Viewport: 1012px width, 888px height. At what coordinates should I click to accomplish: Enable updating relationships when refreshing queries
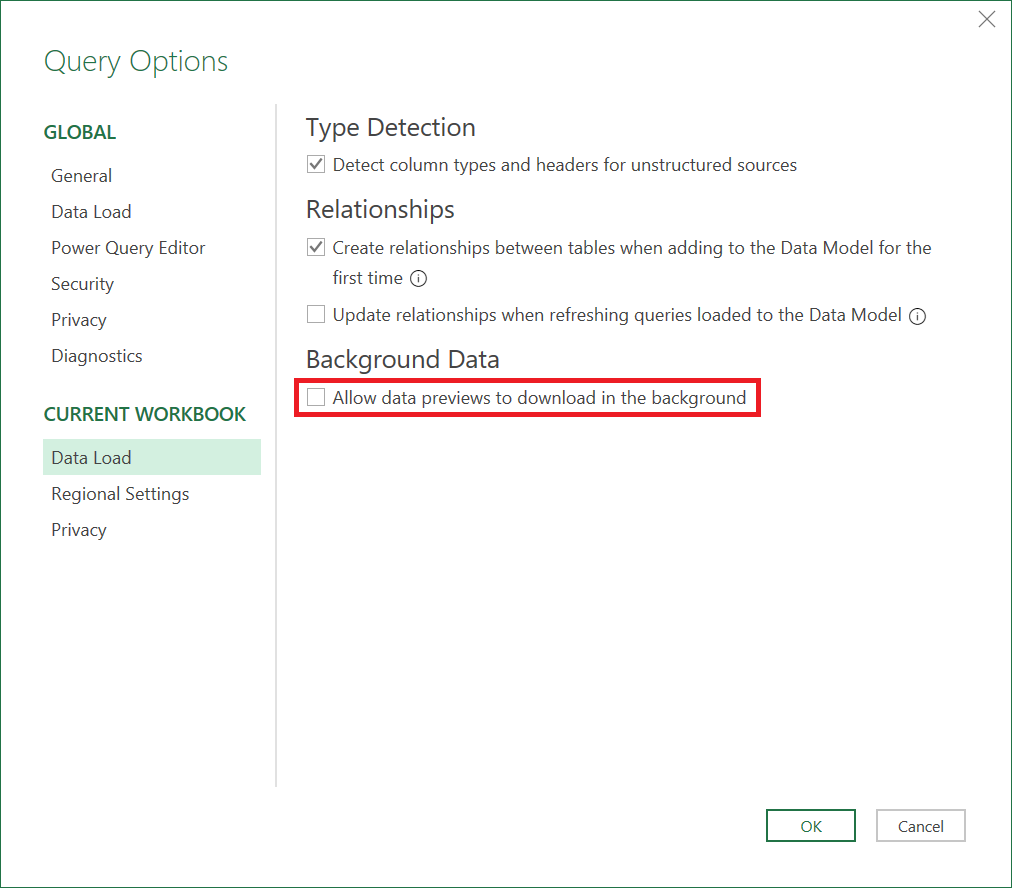316,315
